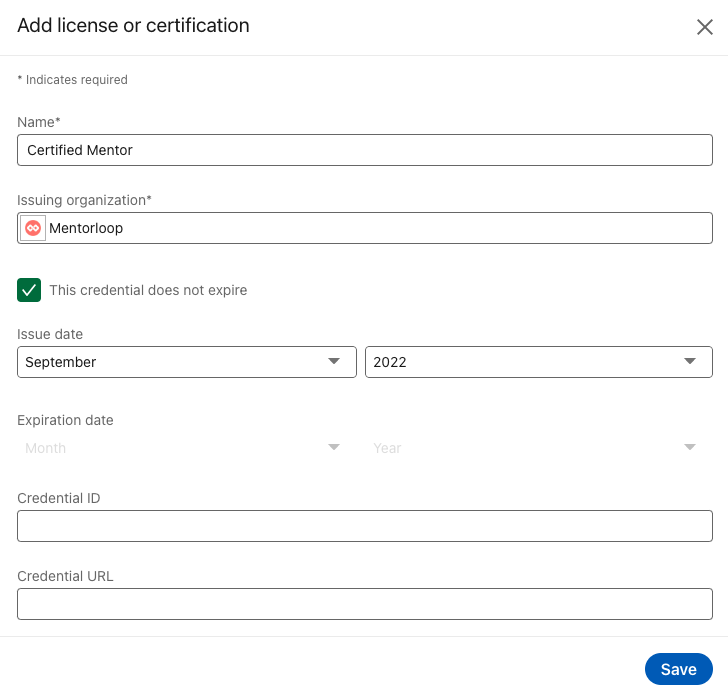
Task: Click the arrow beside the expiration Year placeholder
Action: click(690, 447)
